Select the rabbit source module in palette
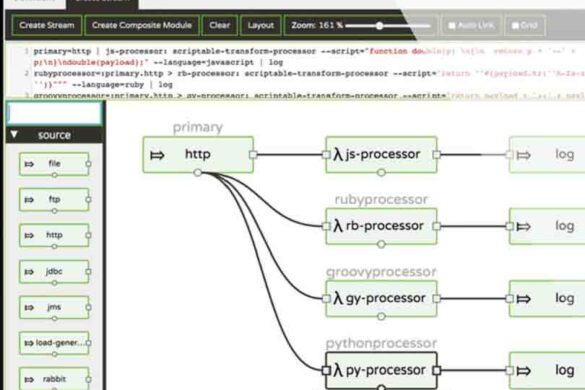The image size is (585, 390). pyautogui.click(x=54, y=379)
